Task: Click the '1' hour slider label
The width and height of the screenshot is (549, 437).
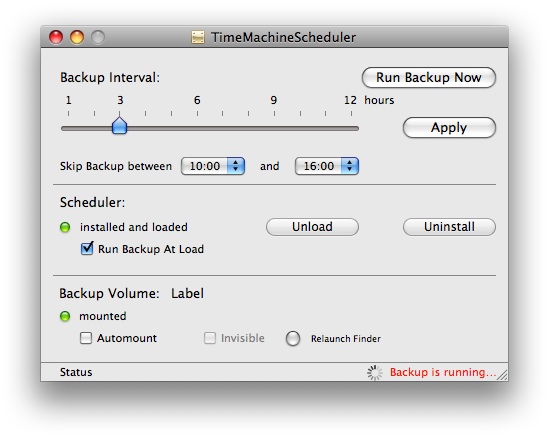Action: [x=69, y=100]
